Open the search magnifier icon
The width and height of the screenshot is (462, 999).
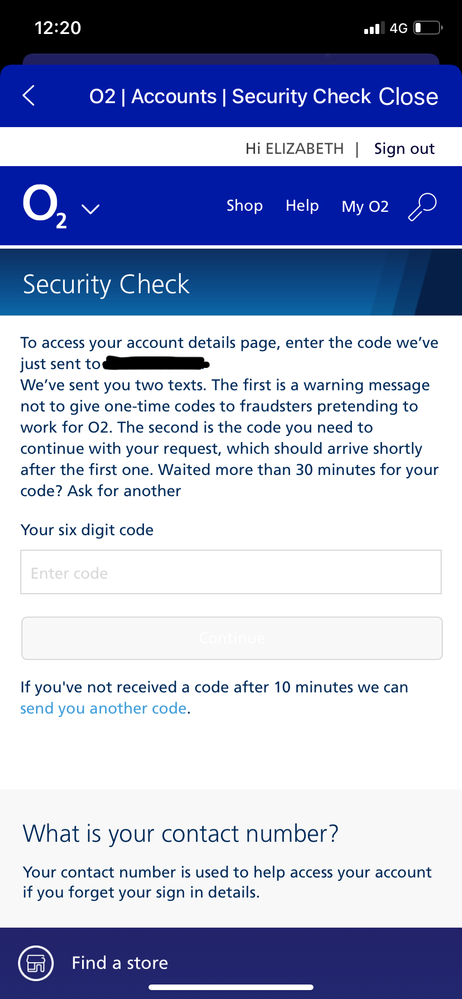click(422, 207)
